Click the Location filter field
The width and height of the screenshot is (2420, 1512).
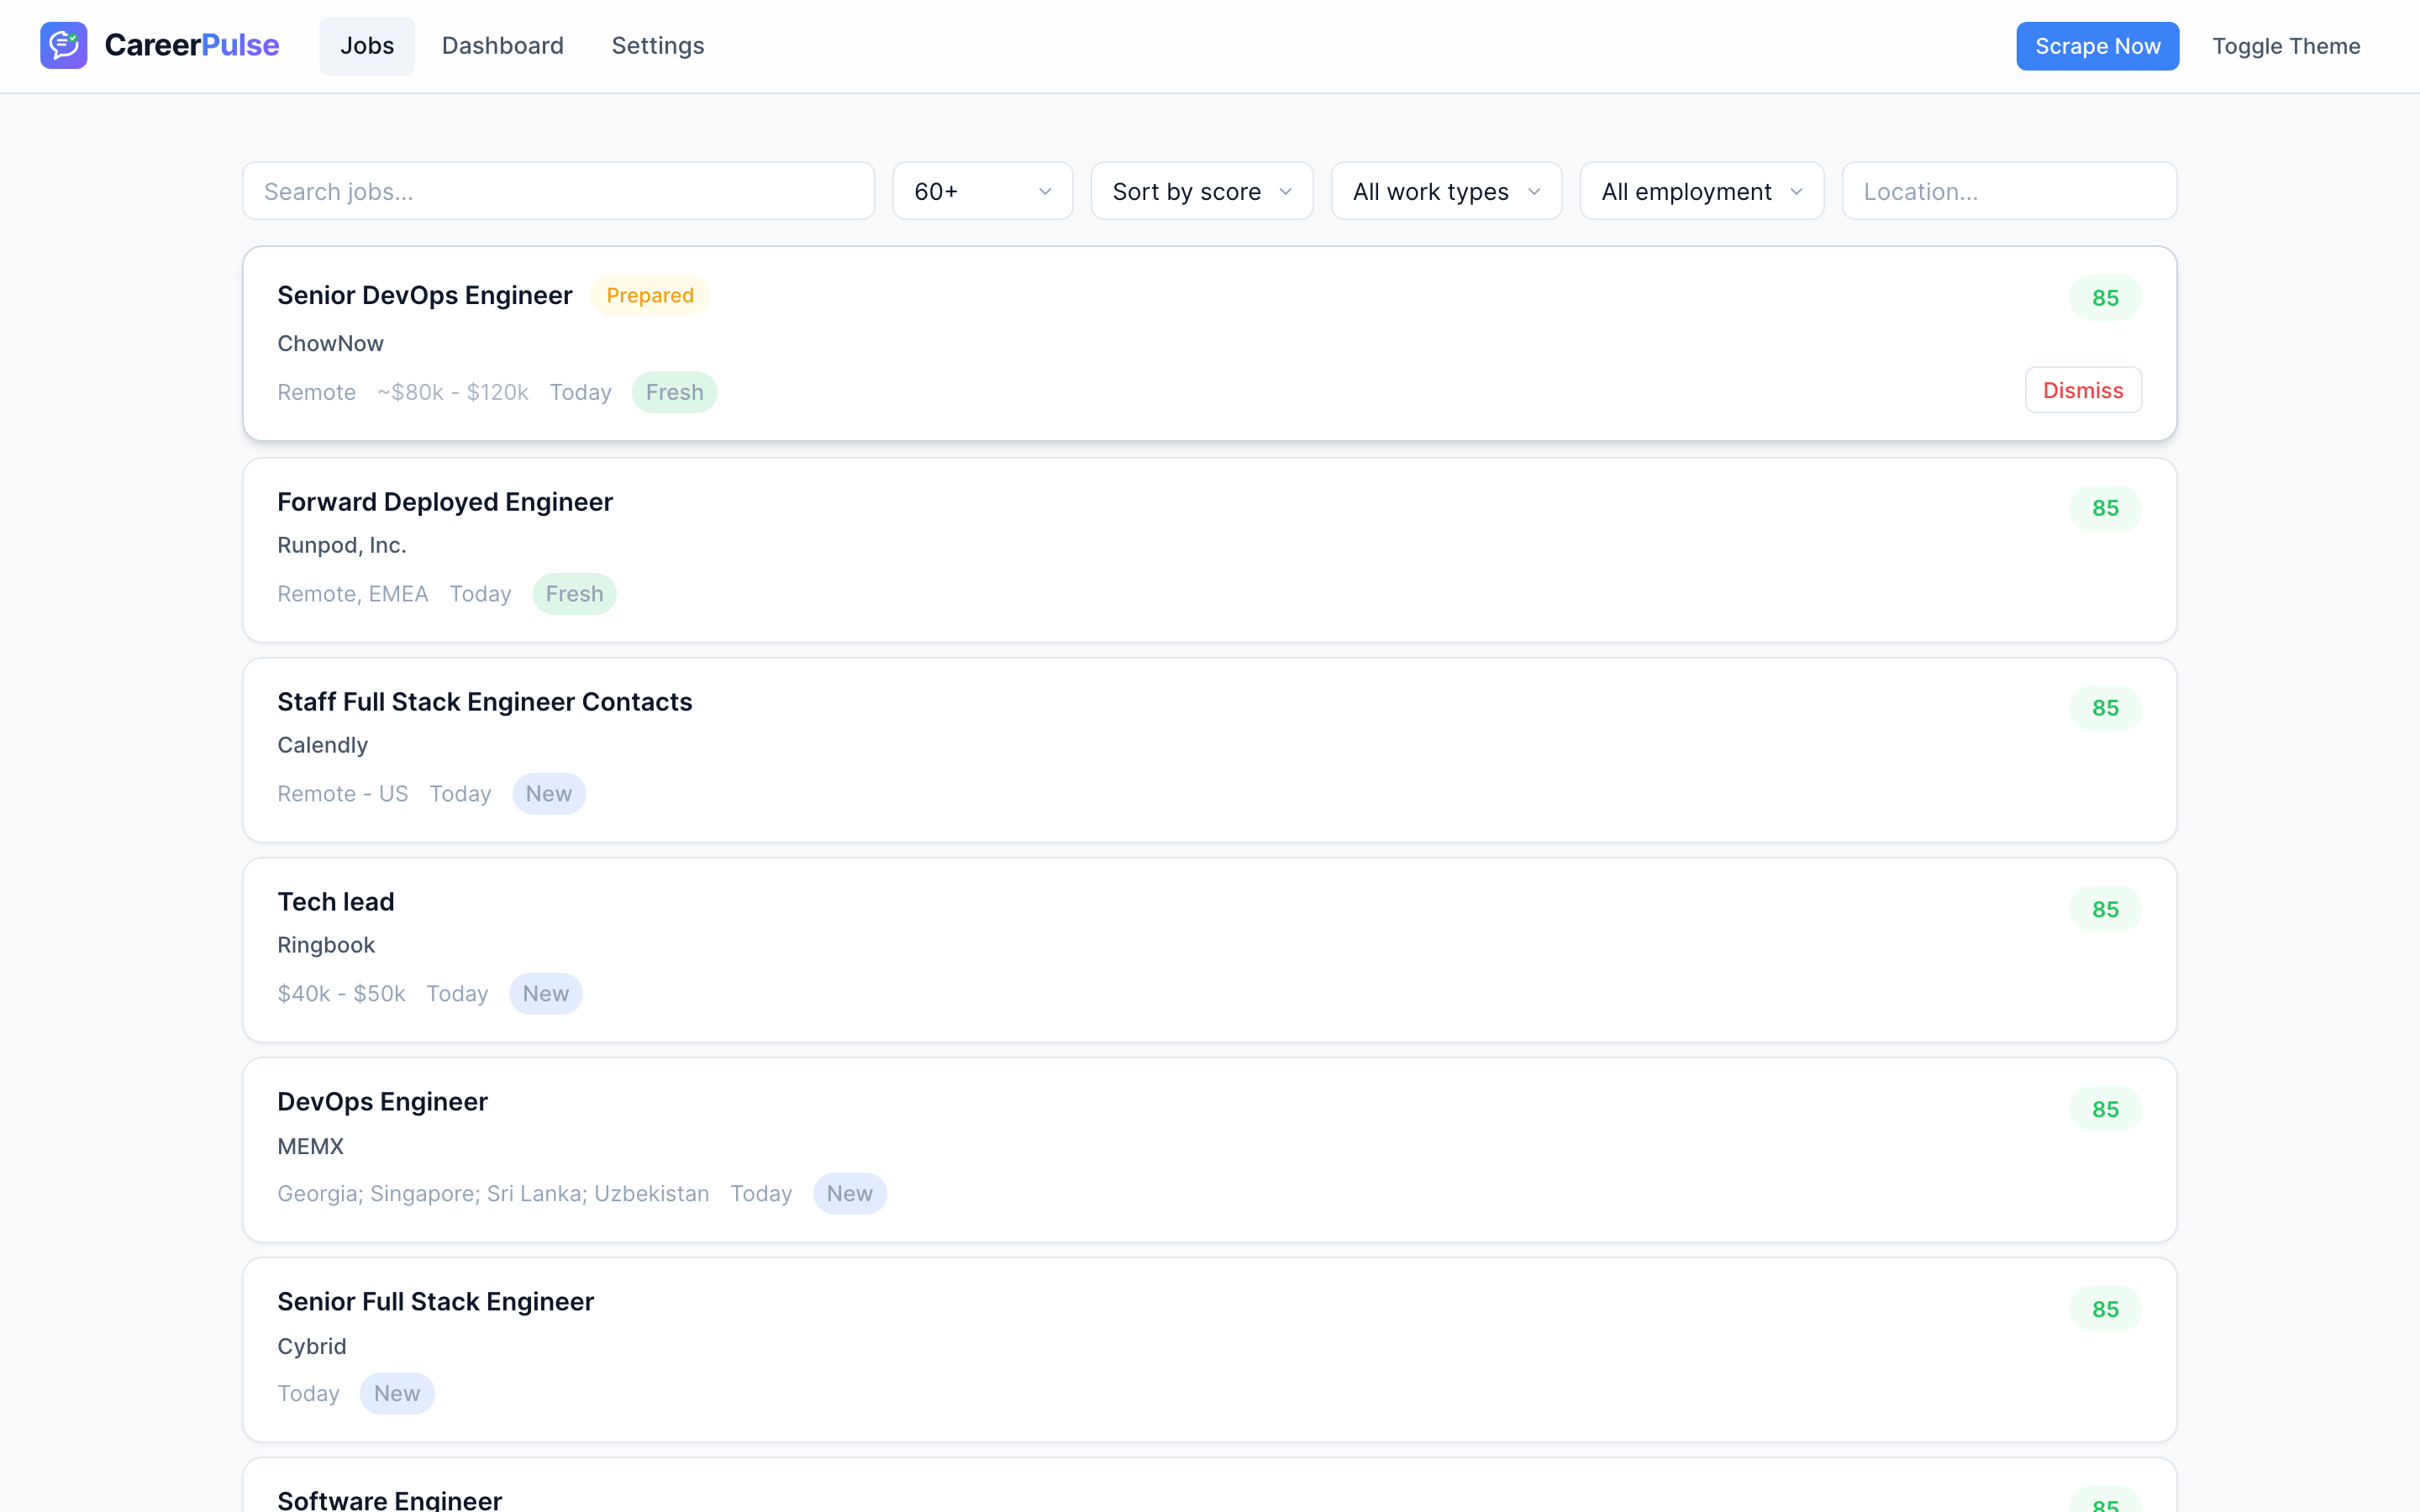point(2009,190)
